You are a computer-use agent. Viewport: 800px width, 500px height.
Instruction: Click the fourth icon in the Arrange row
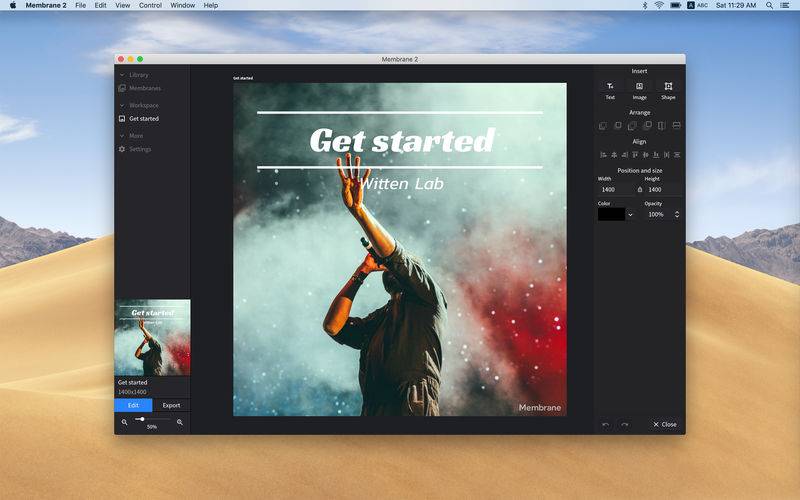coord(647,126)
